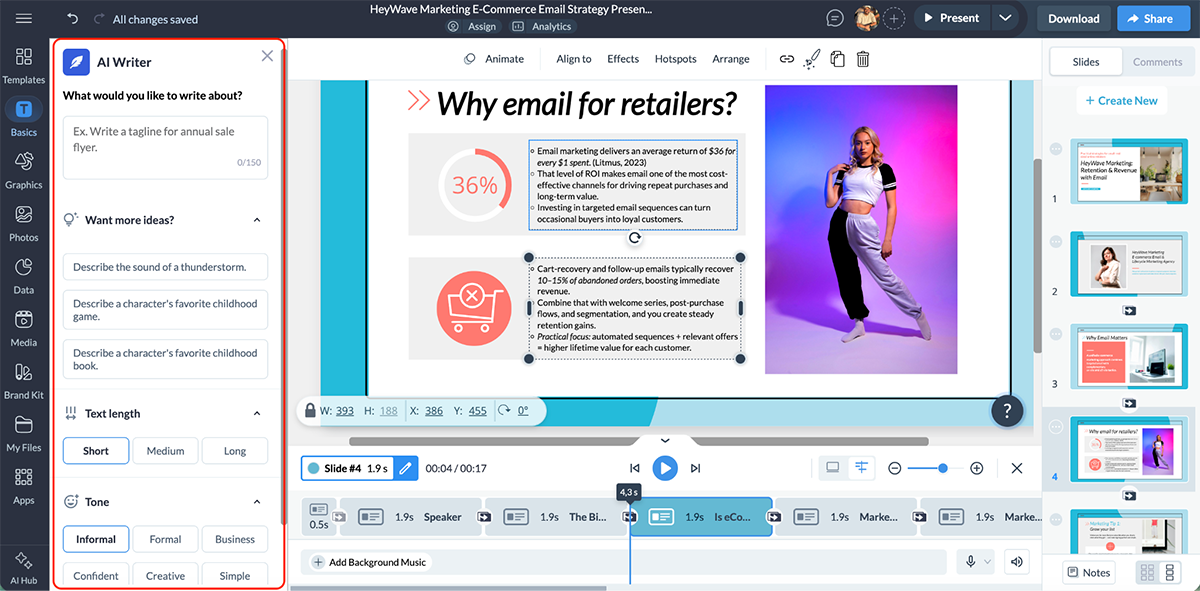Open the Photos panel
This screenshot has width=1200, height=591.
(x=24, y=221)
